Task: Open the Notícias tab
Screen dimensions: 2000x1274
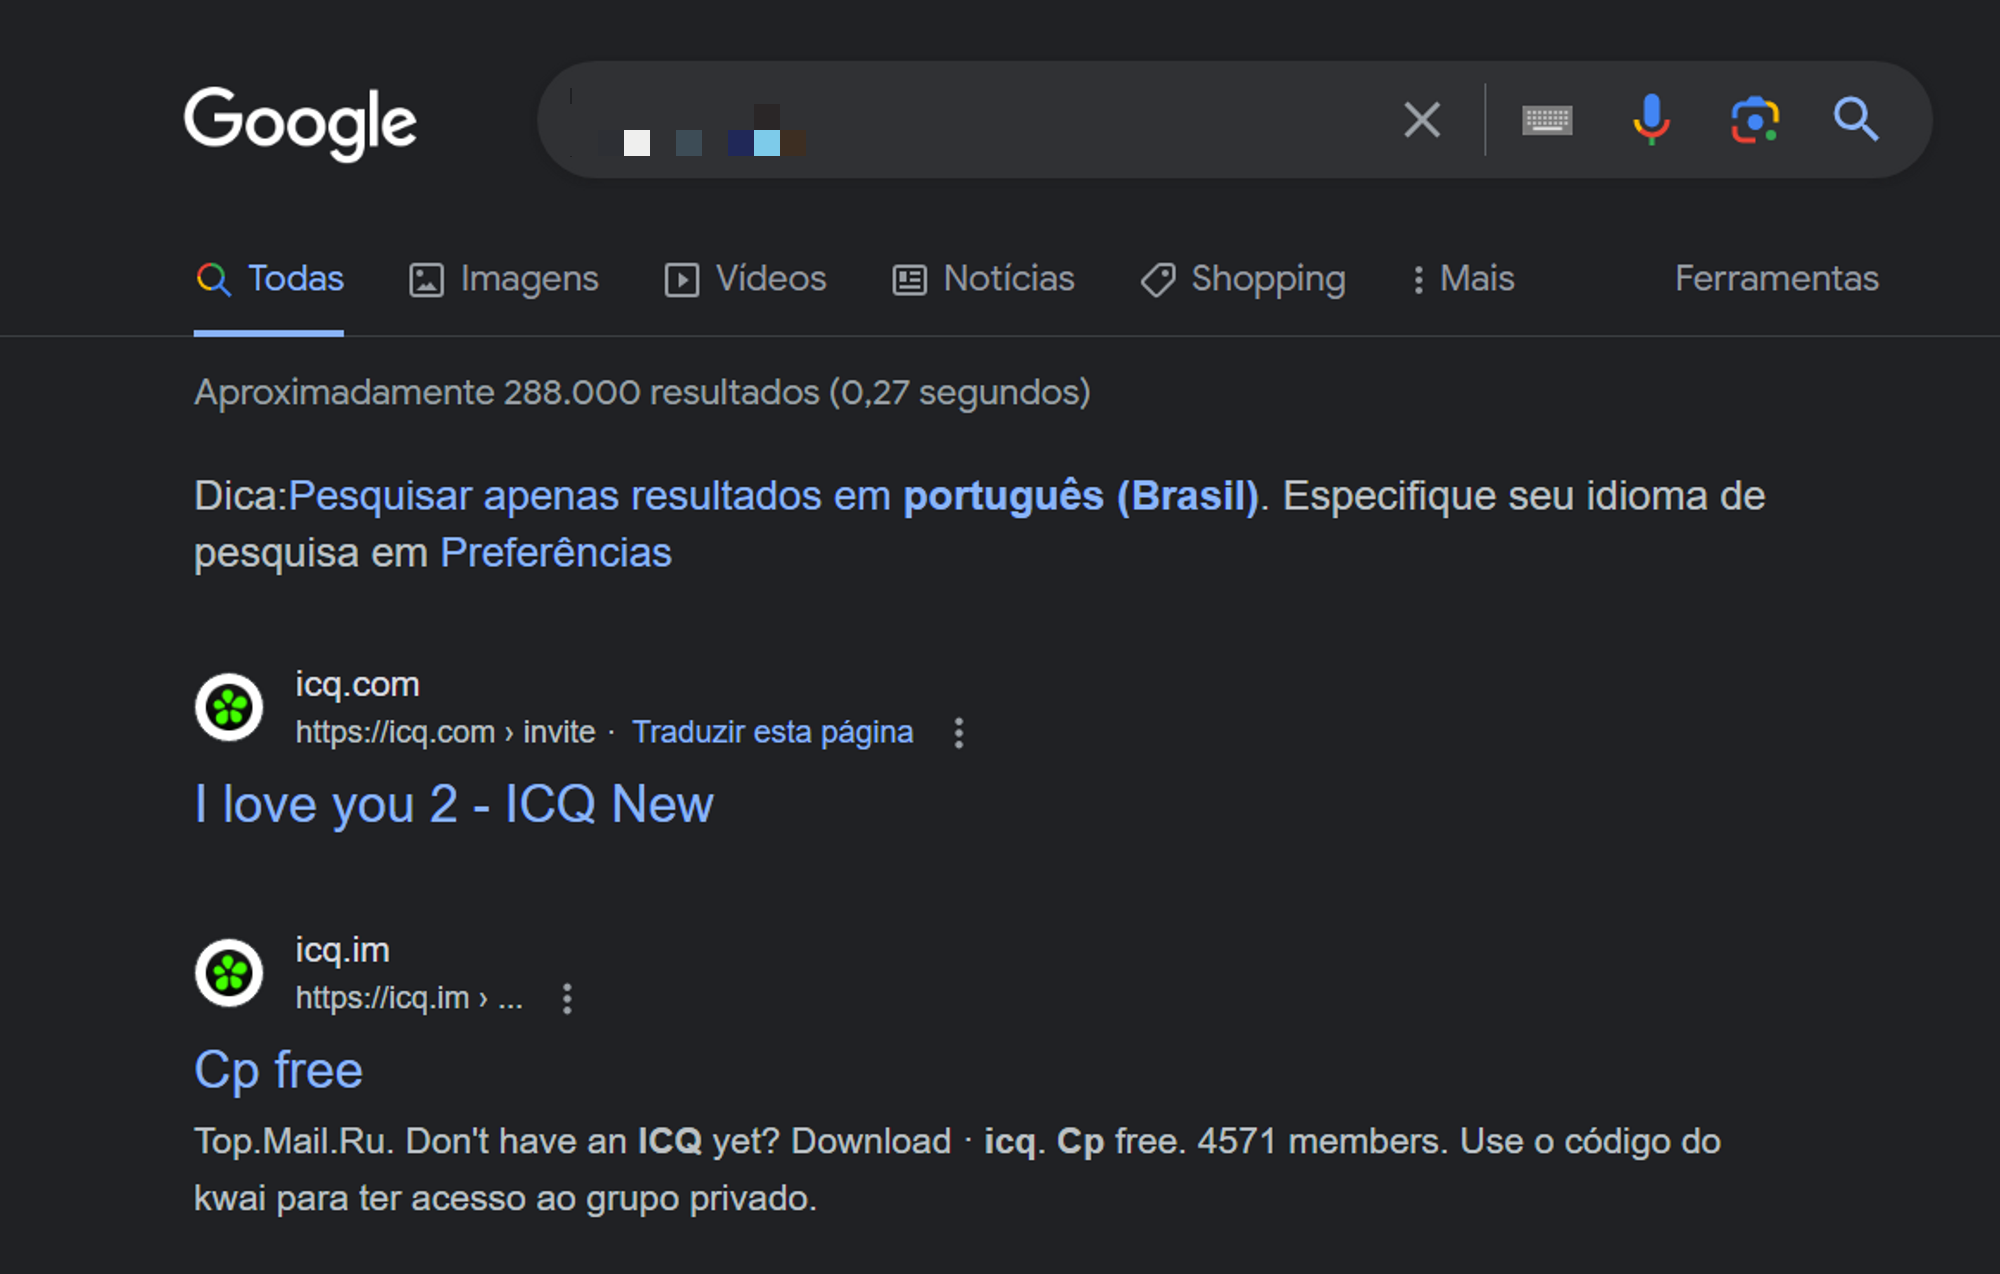Action: tap(983, 279)
